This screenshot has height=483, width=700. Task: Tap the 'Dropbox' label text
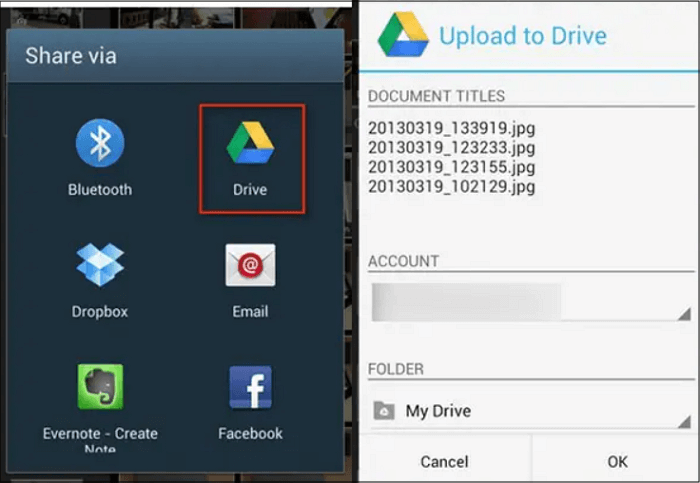point(100,311)
